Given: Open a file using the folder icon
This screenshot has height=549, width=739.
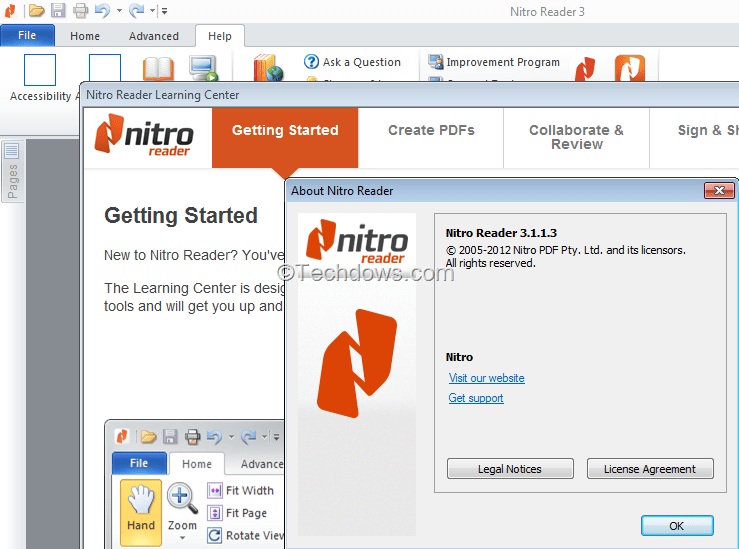Looking at the screenshot, I should click(x=36, y=10).
